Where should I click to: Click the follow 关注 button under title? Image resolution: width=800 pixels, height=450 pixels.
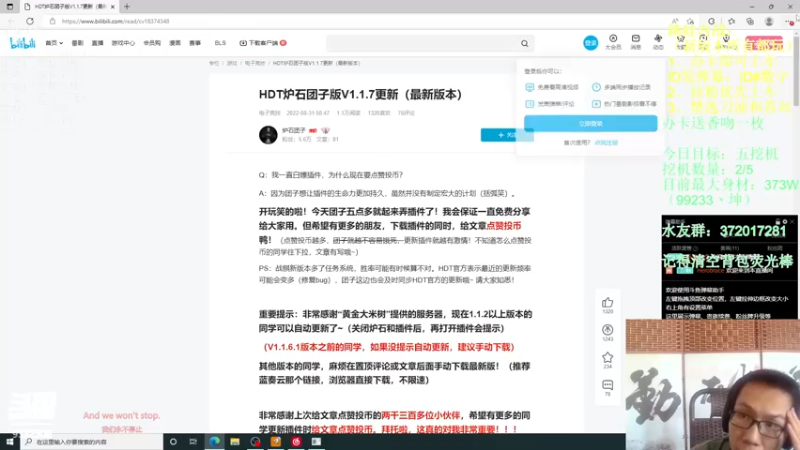[507, 135]
